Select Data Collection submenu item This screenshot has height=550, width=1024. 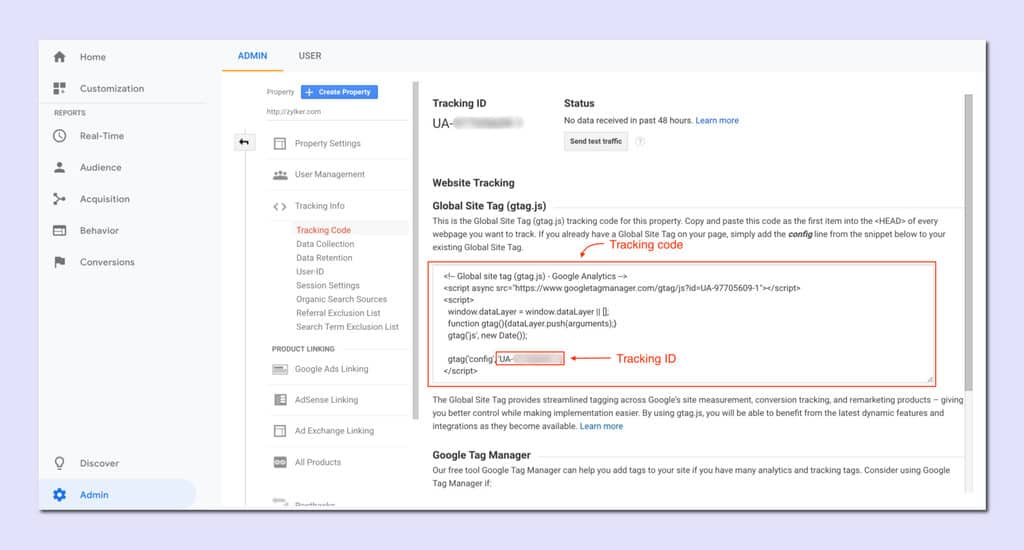point(325,244)
